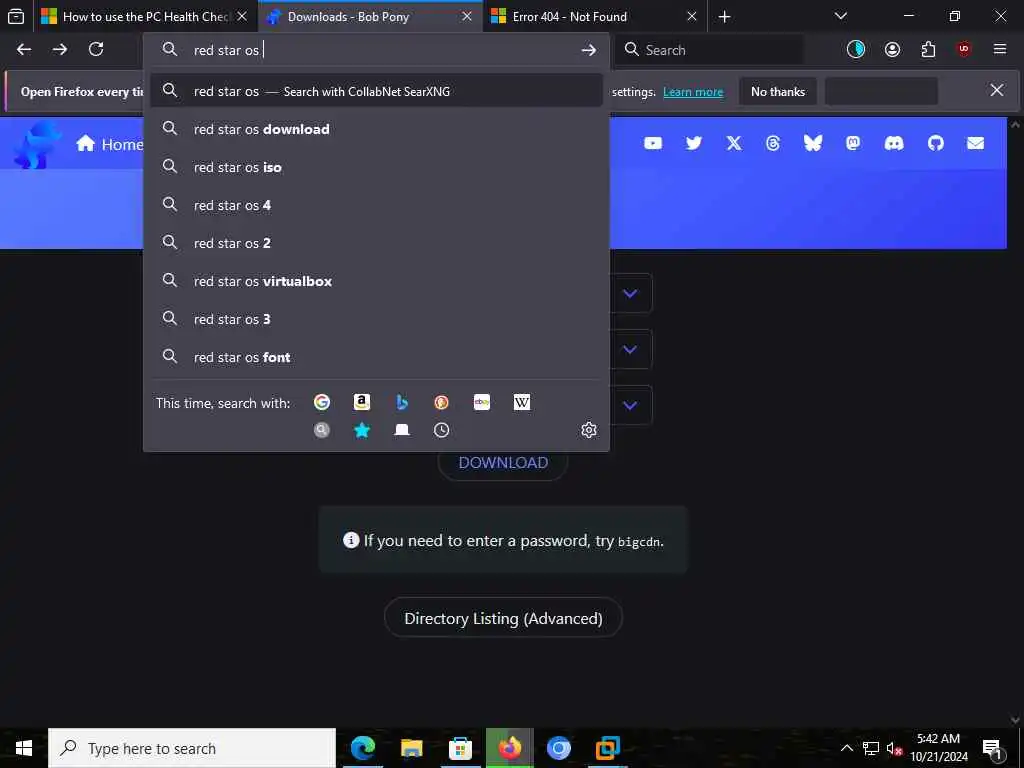The height and width of the screenshot is (768, 1024).
Task: Search bookmarks using the blue star icon
Action: point(362,430)
